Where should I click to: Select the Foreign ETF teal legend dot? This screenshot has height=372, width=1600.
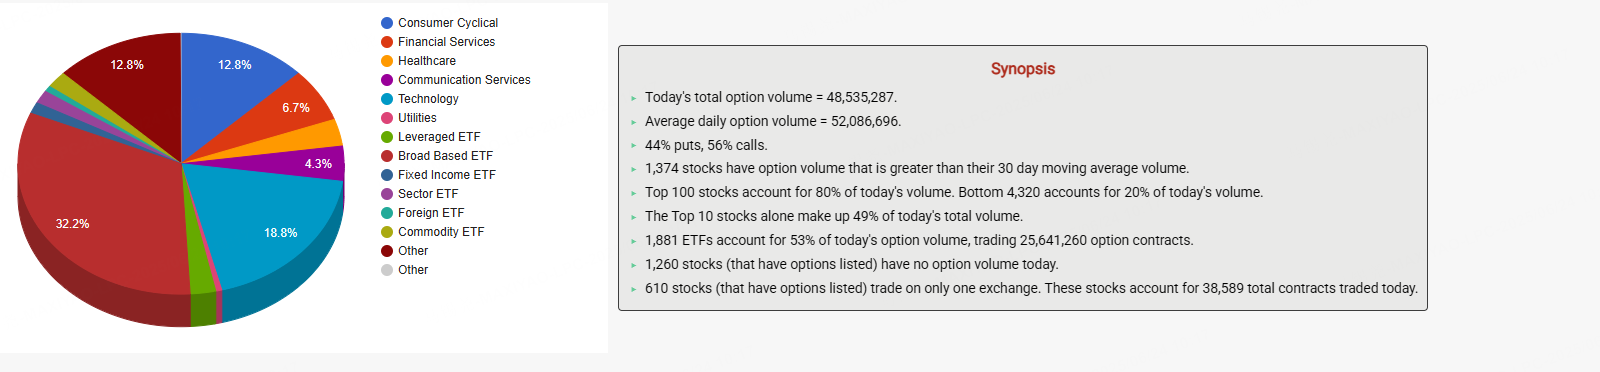(x=387, y=213)
